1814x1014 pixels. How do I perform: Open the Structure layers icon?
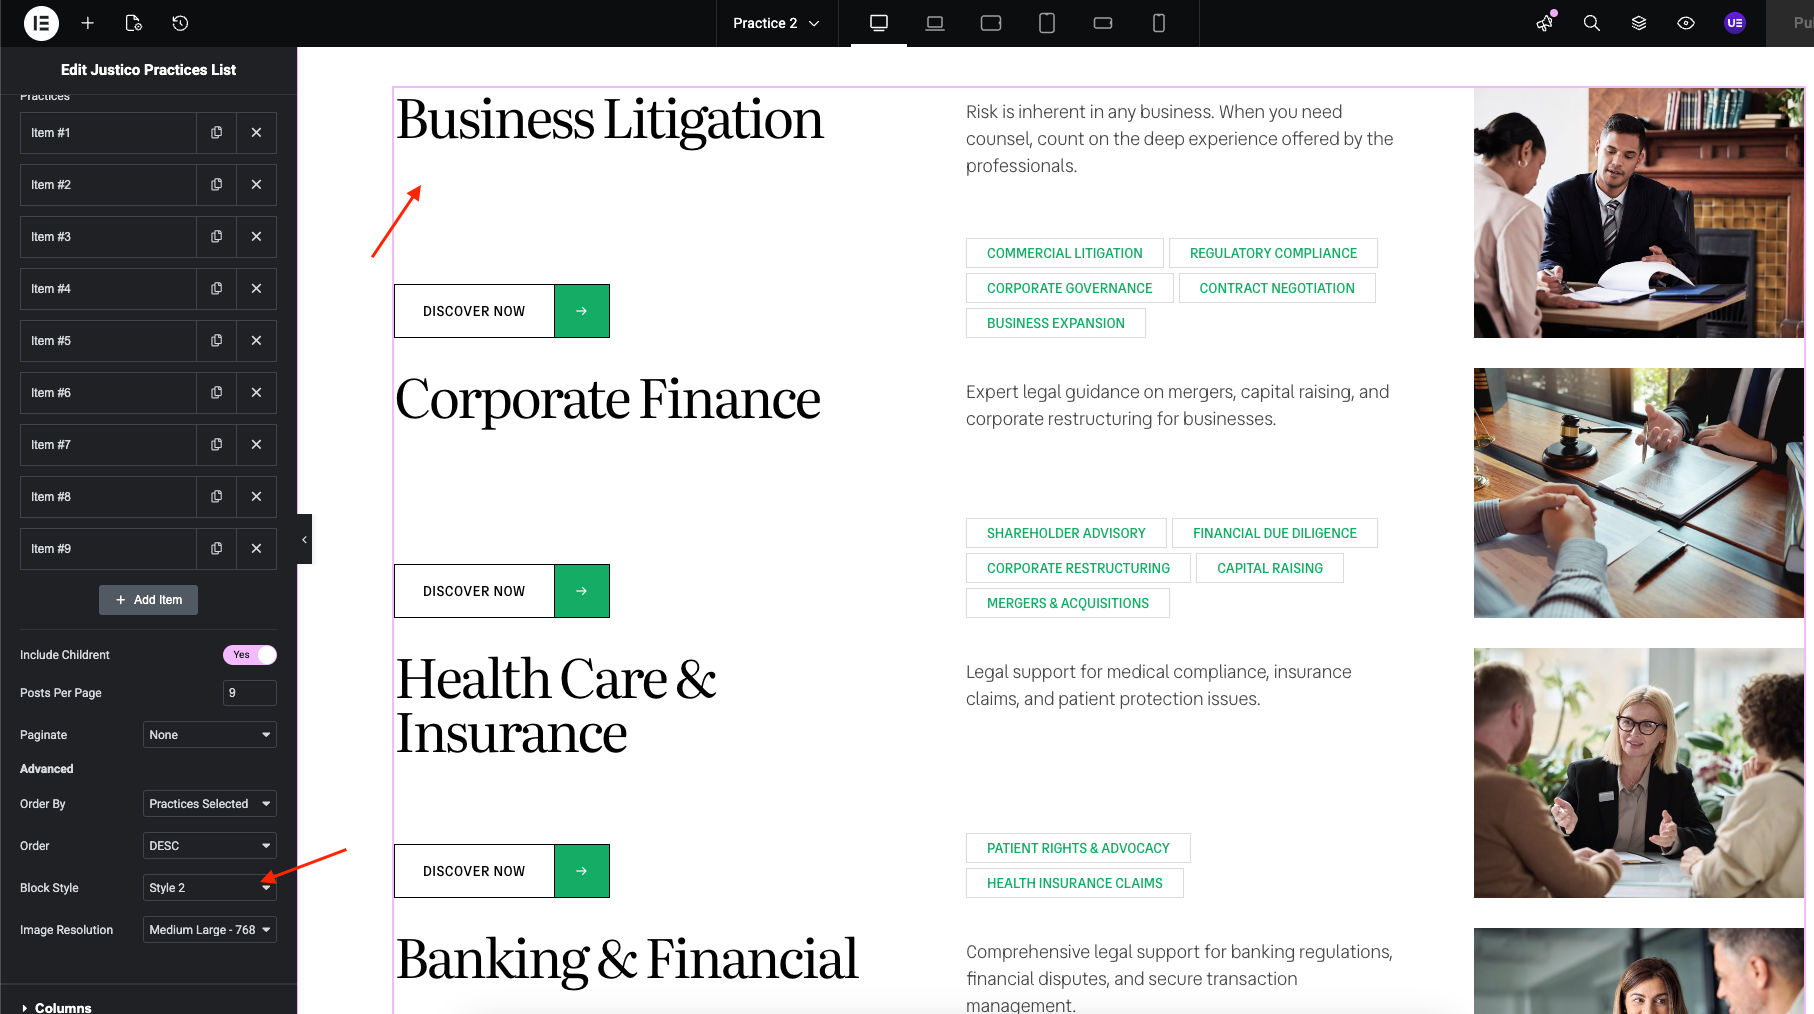(1638, 23)
